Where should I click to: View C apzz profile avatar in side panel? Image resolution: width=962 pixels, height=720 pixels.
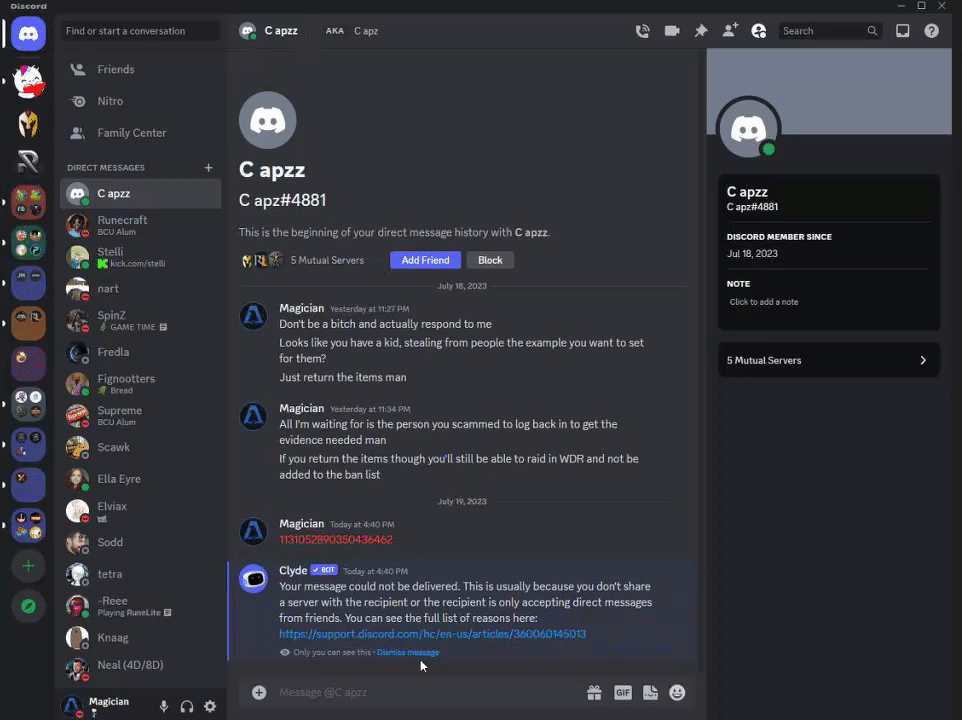(748, 129)
